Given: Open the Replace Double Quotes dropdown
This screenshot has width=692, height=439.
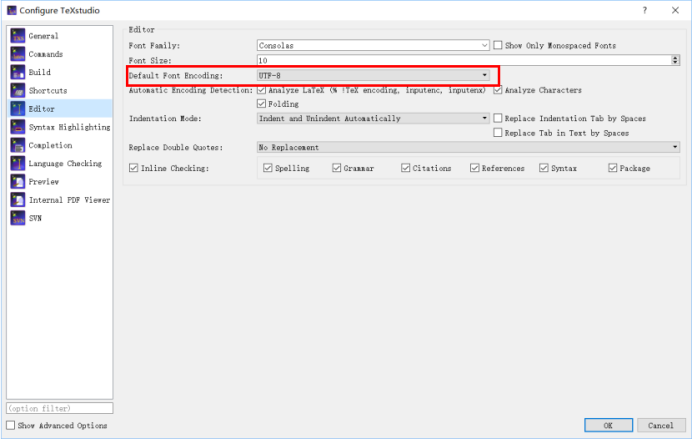Looking at the screenshot, I should 468,147.
